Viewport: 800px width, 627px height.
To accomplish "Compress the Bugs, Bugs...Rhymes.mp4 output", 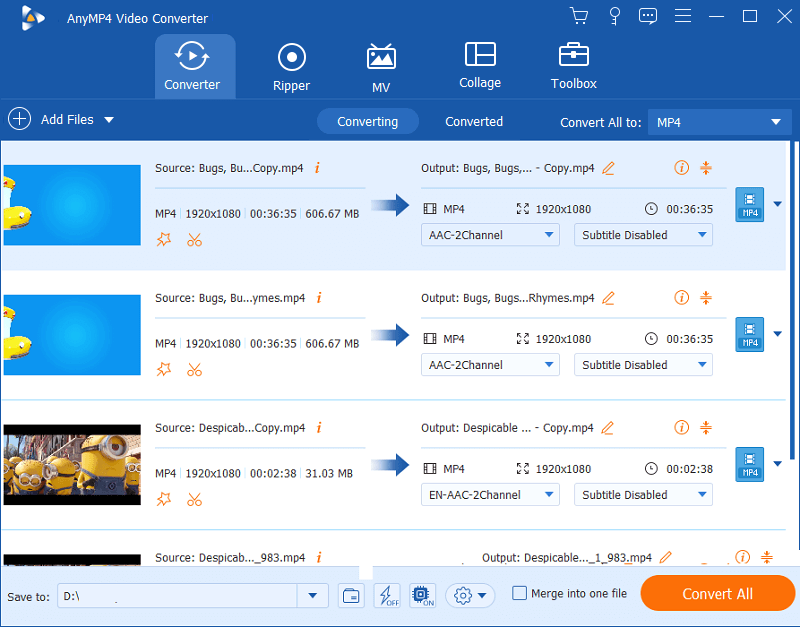I will (x=706, y=297).
